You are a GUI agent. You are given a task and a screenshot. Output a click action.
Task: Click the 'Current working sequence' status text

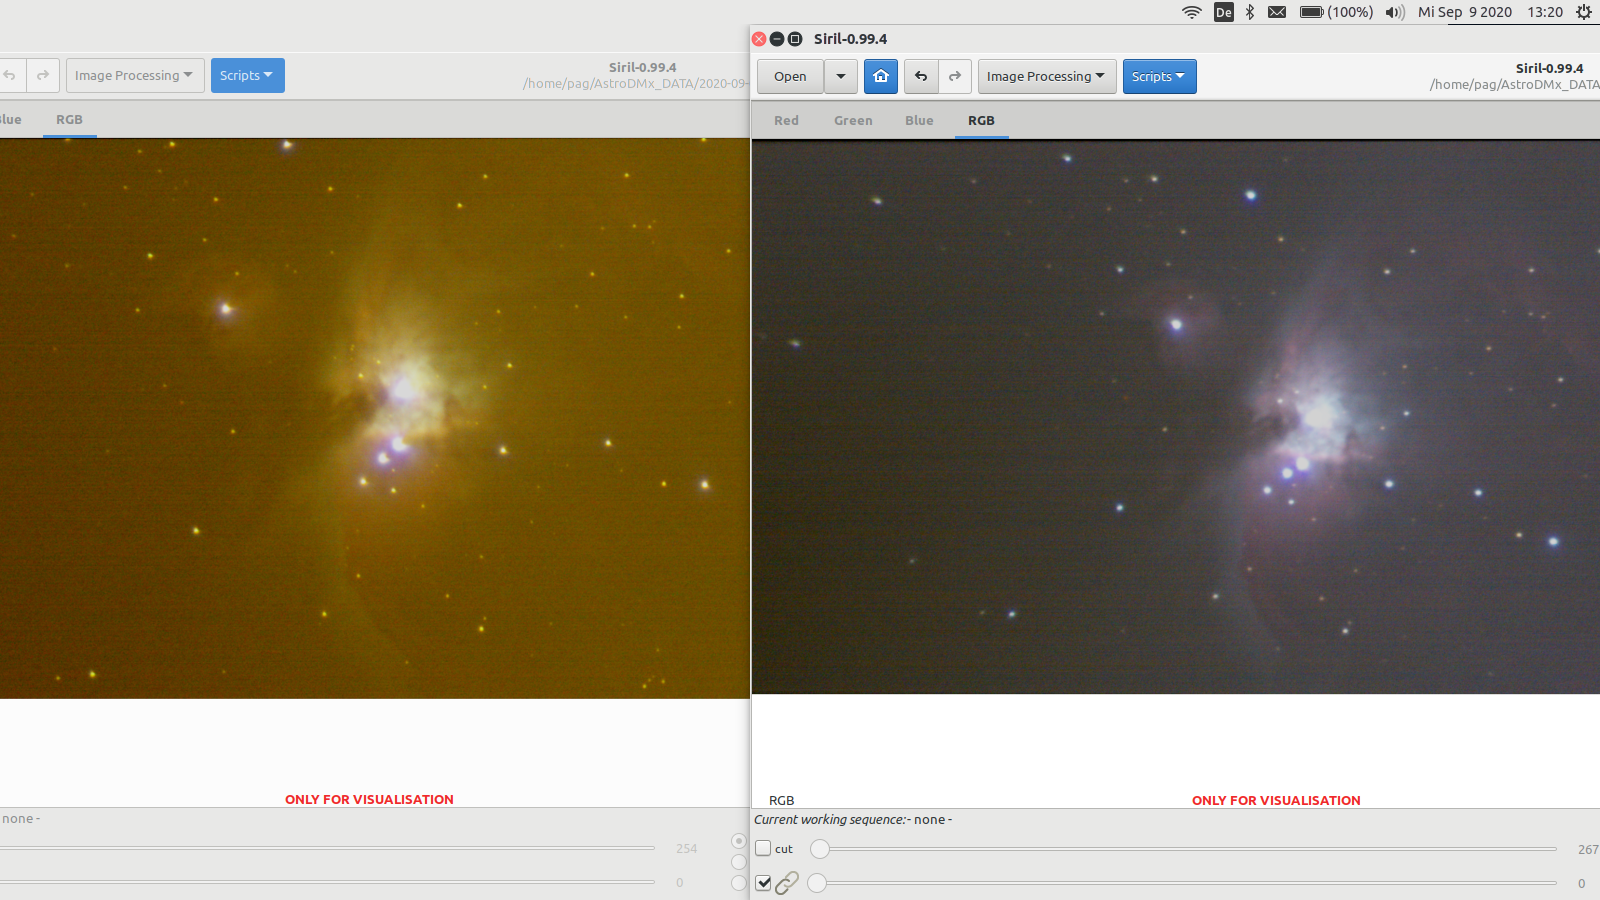(x=853, y=819)
